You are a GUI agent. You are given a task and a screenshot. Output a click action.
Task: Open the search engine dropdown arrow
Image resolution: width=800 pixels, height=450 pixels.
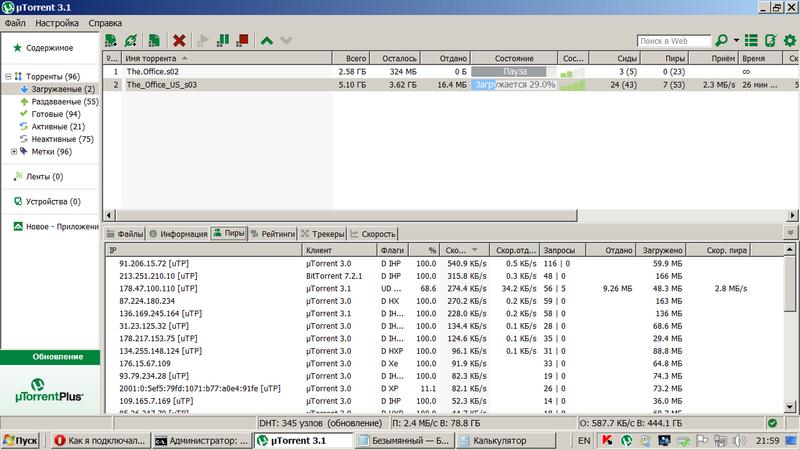pos(736,40)
